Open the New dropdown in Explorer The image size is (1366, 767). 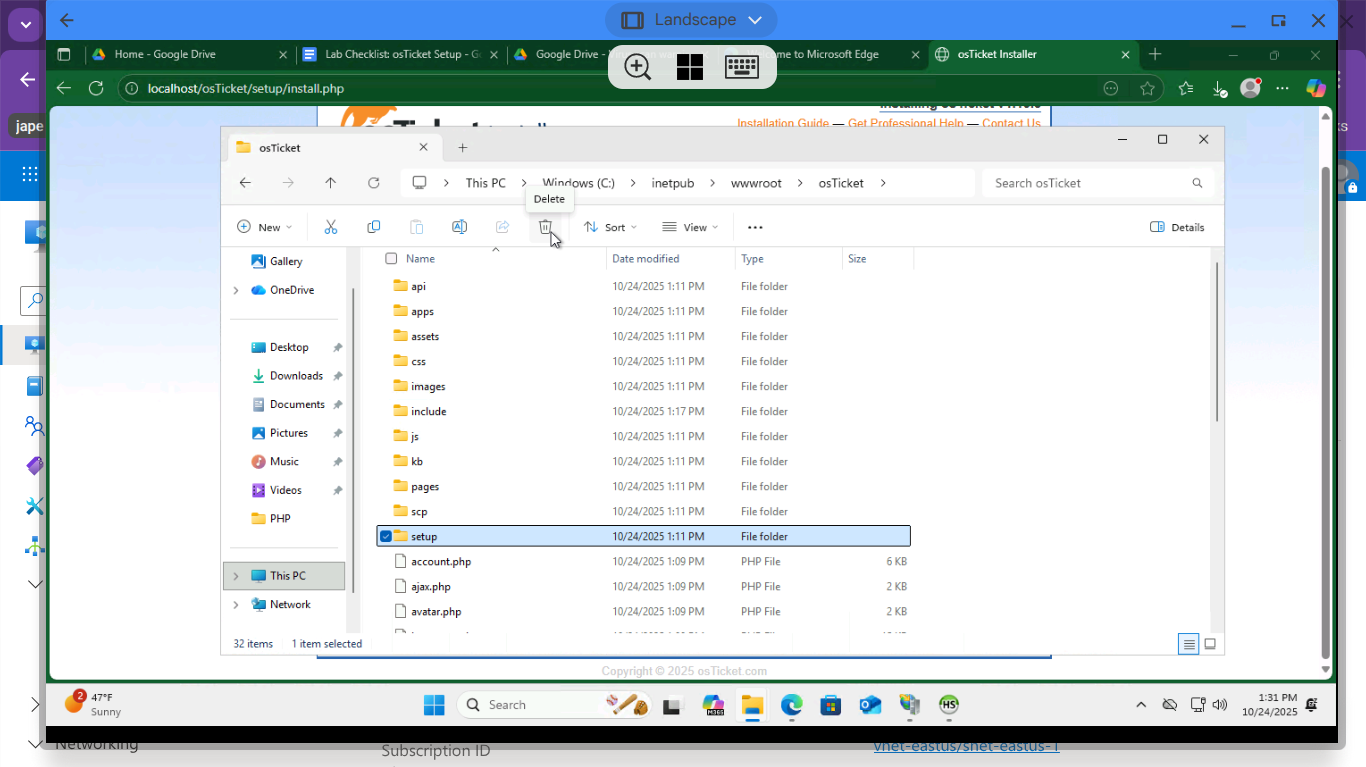[264, 227]
